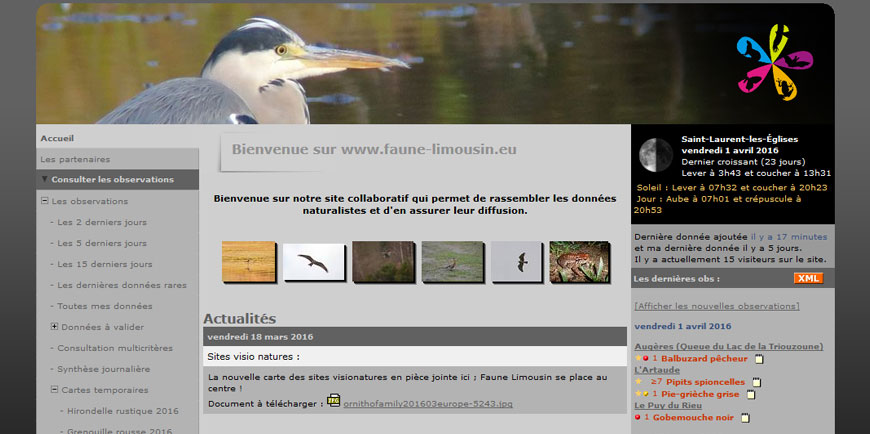The width and height of the screenshot is (870, 434).
Task: Open the note icon next to Gobemouche noir
Action: pyautogui.click(x=745, y=418)
